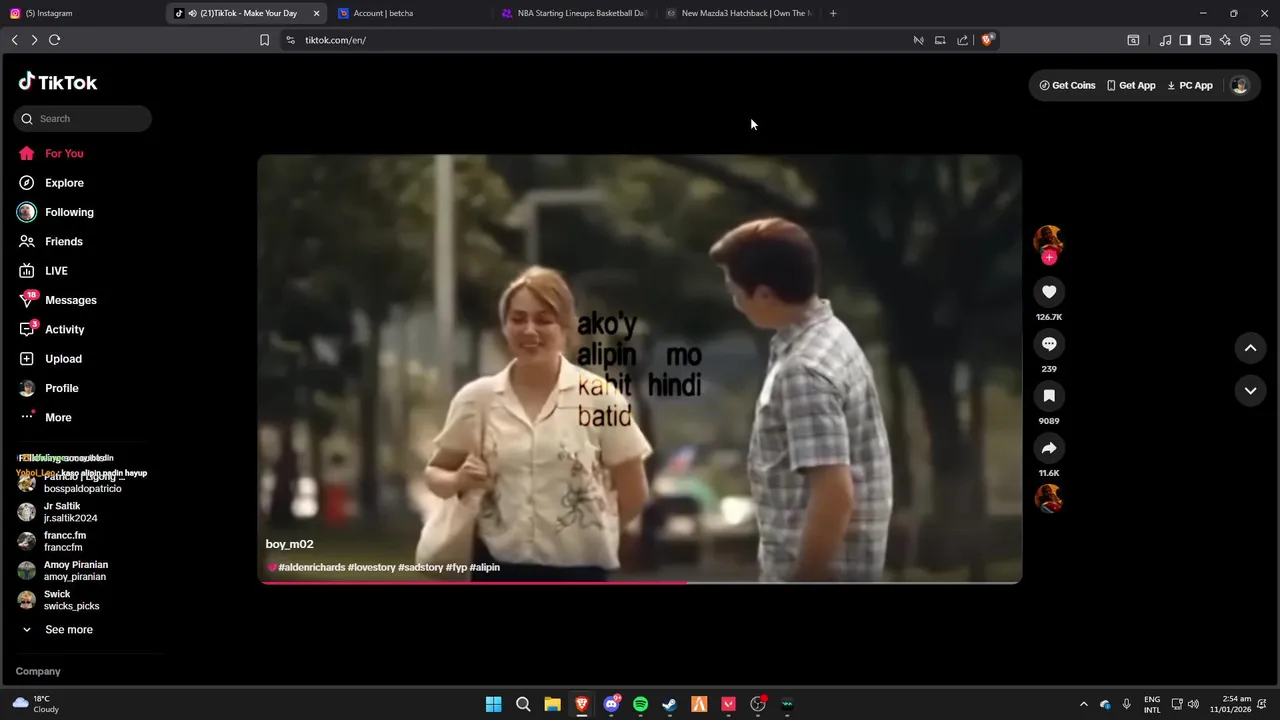Click the #alipin hashtag
Viewport: 1280px width, 720px height.
485,567
